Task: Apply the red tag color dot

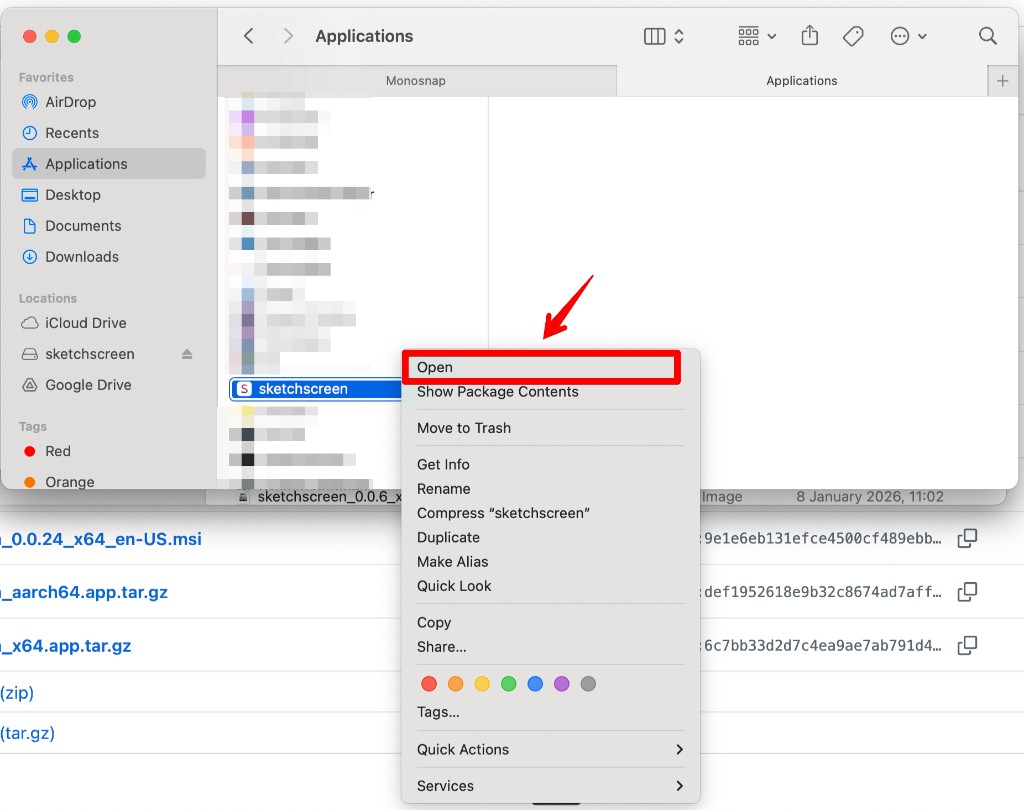Action: [x=429, y=684]
